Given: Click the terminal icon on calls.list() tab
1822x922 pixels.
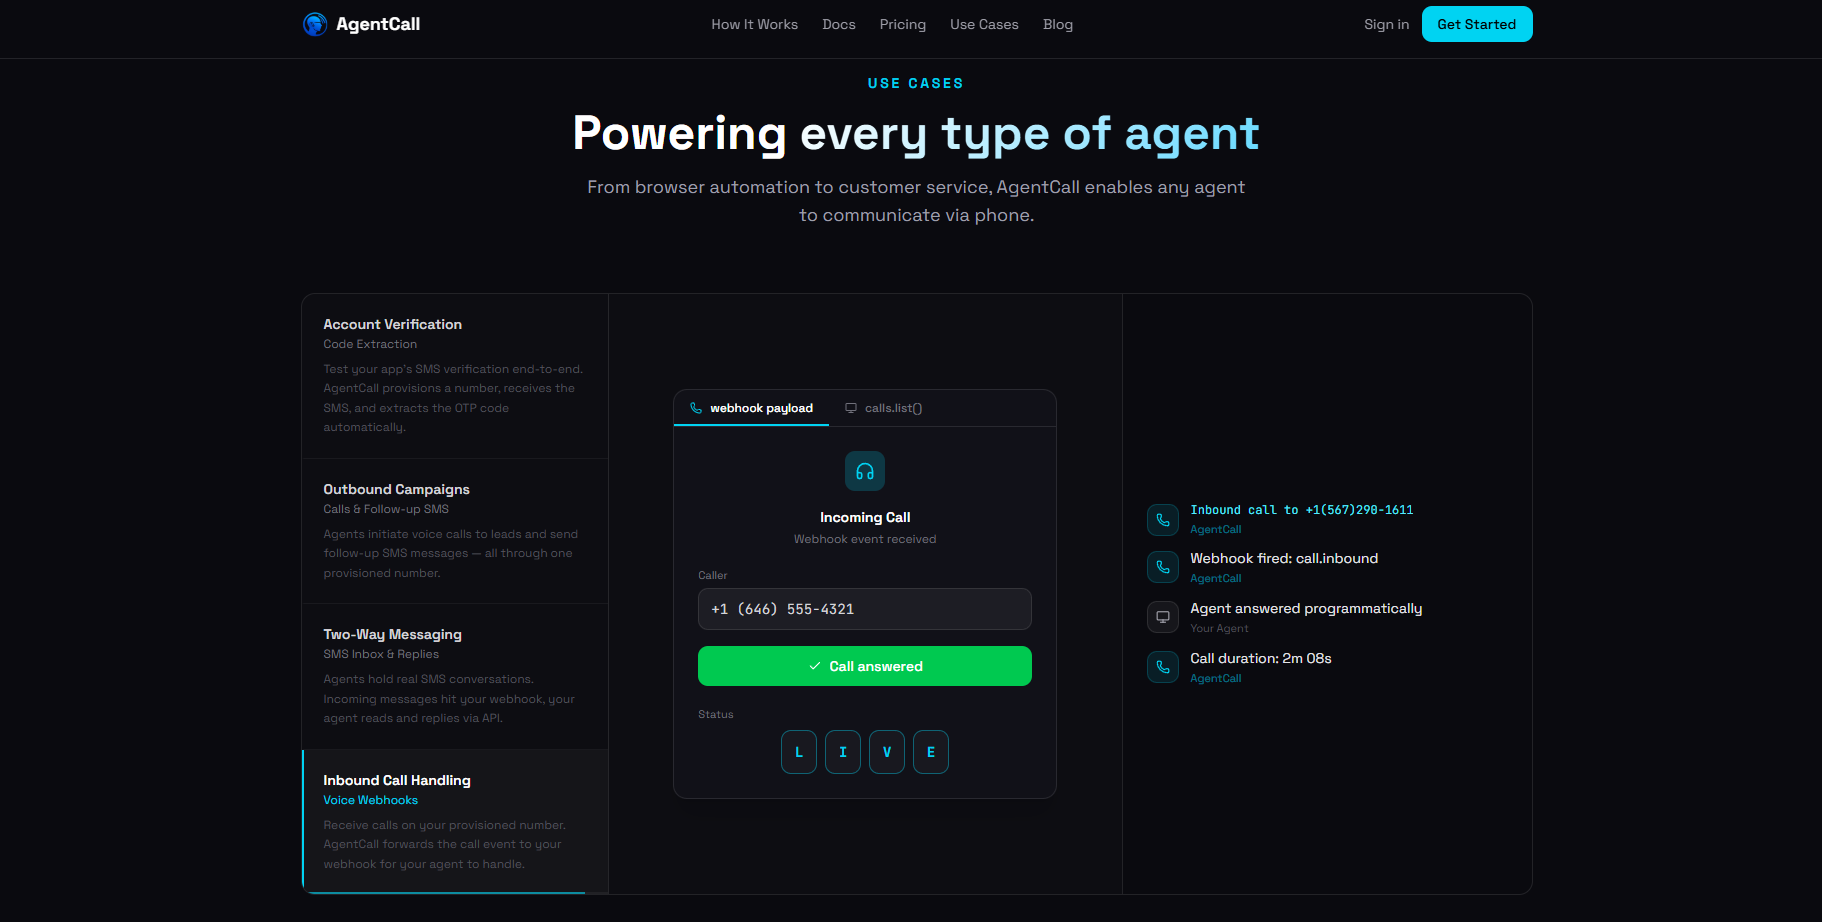Looking at the screenshot, I should [851, 408].
